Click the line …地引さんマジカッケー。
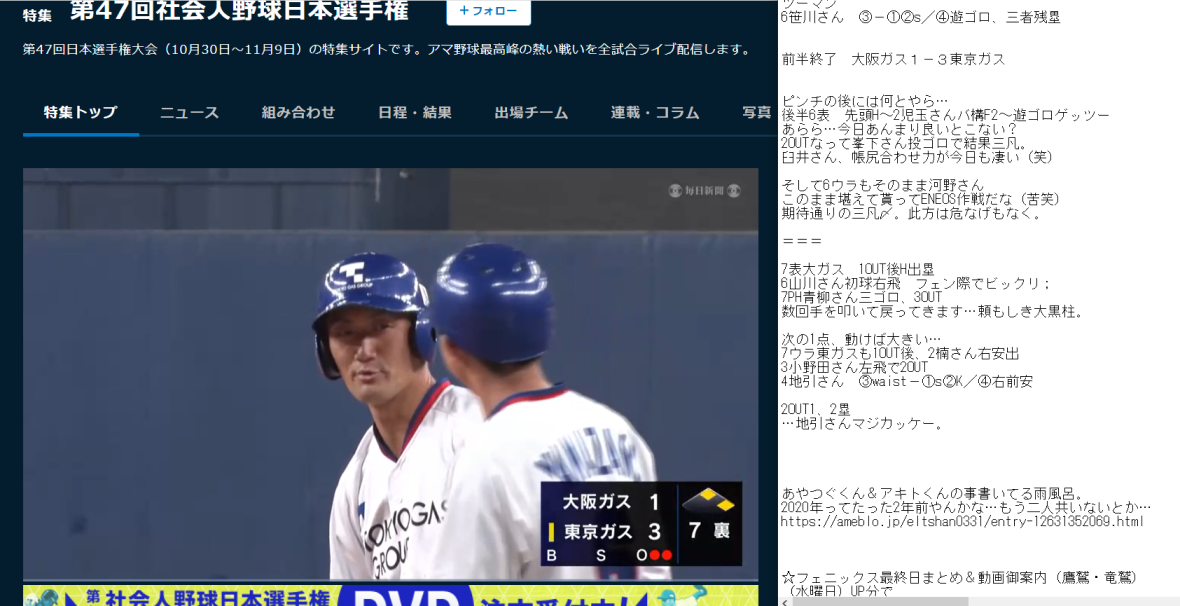1180x606 pixels. click(862, 424)
